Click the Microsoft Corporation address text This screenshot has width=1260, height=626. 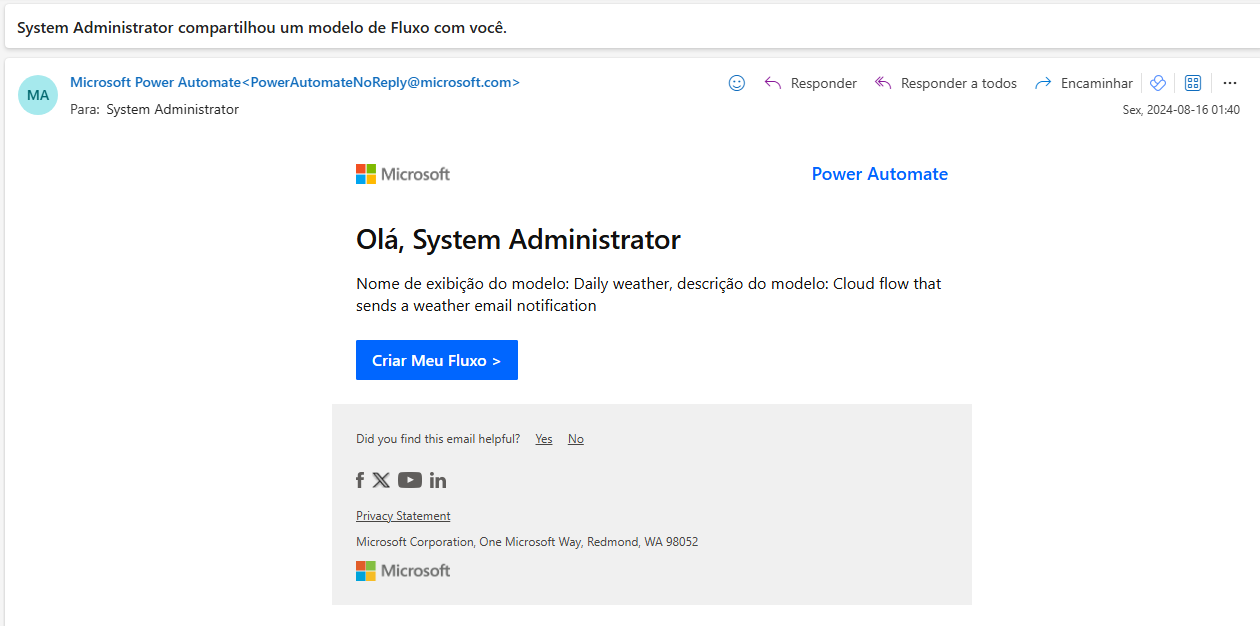pyautogui.click(x=527, y=542)
